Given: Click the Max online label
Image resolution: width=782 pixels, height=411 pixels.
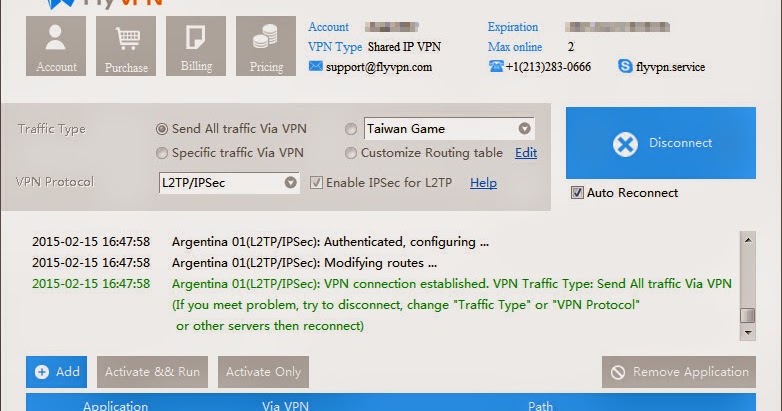Looking at the screenshot, I should point(515,47).
